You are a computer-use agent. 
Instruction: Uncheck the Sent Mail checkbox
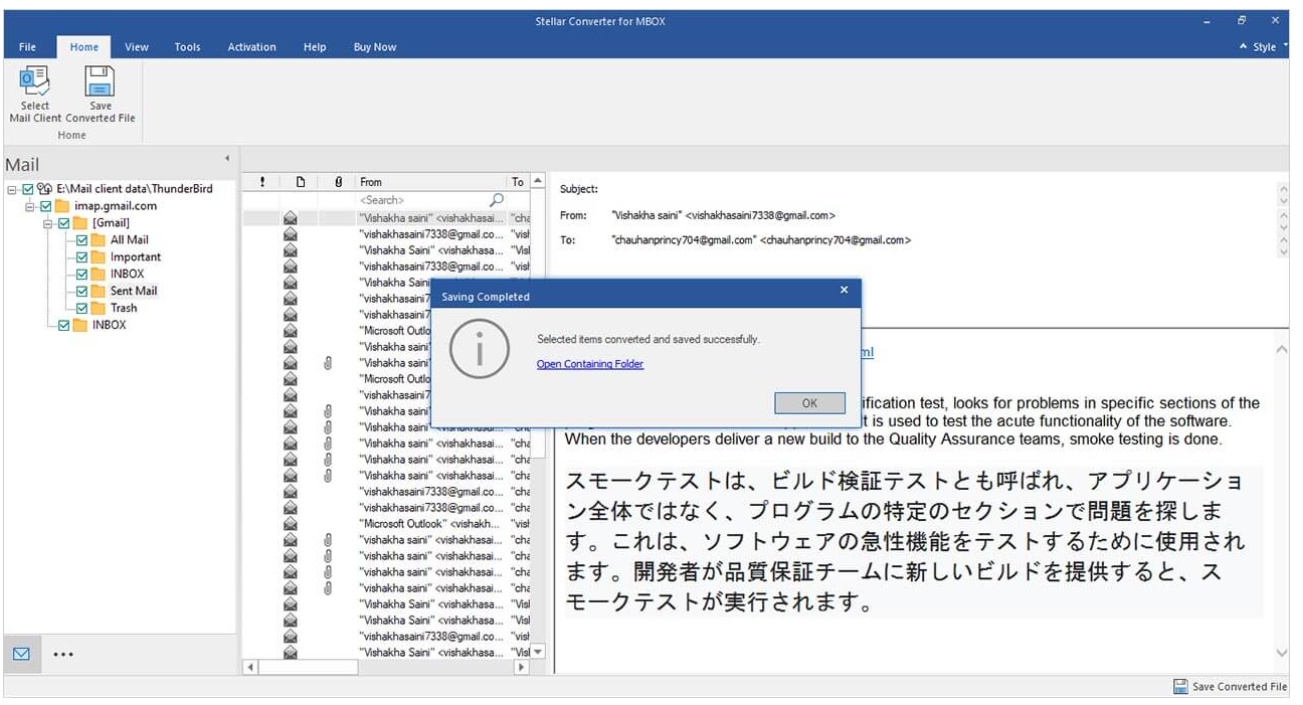click(x=82, y=291)
